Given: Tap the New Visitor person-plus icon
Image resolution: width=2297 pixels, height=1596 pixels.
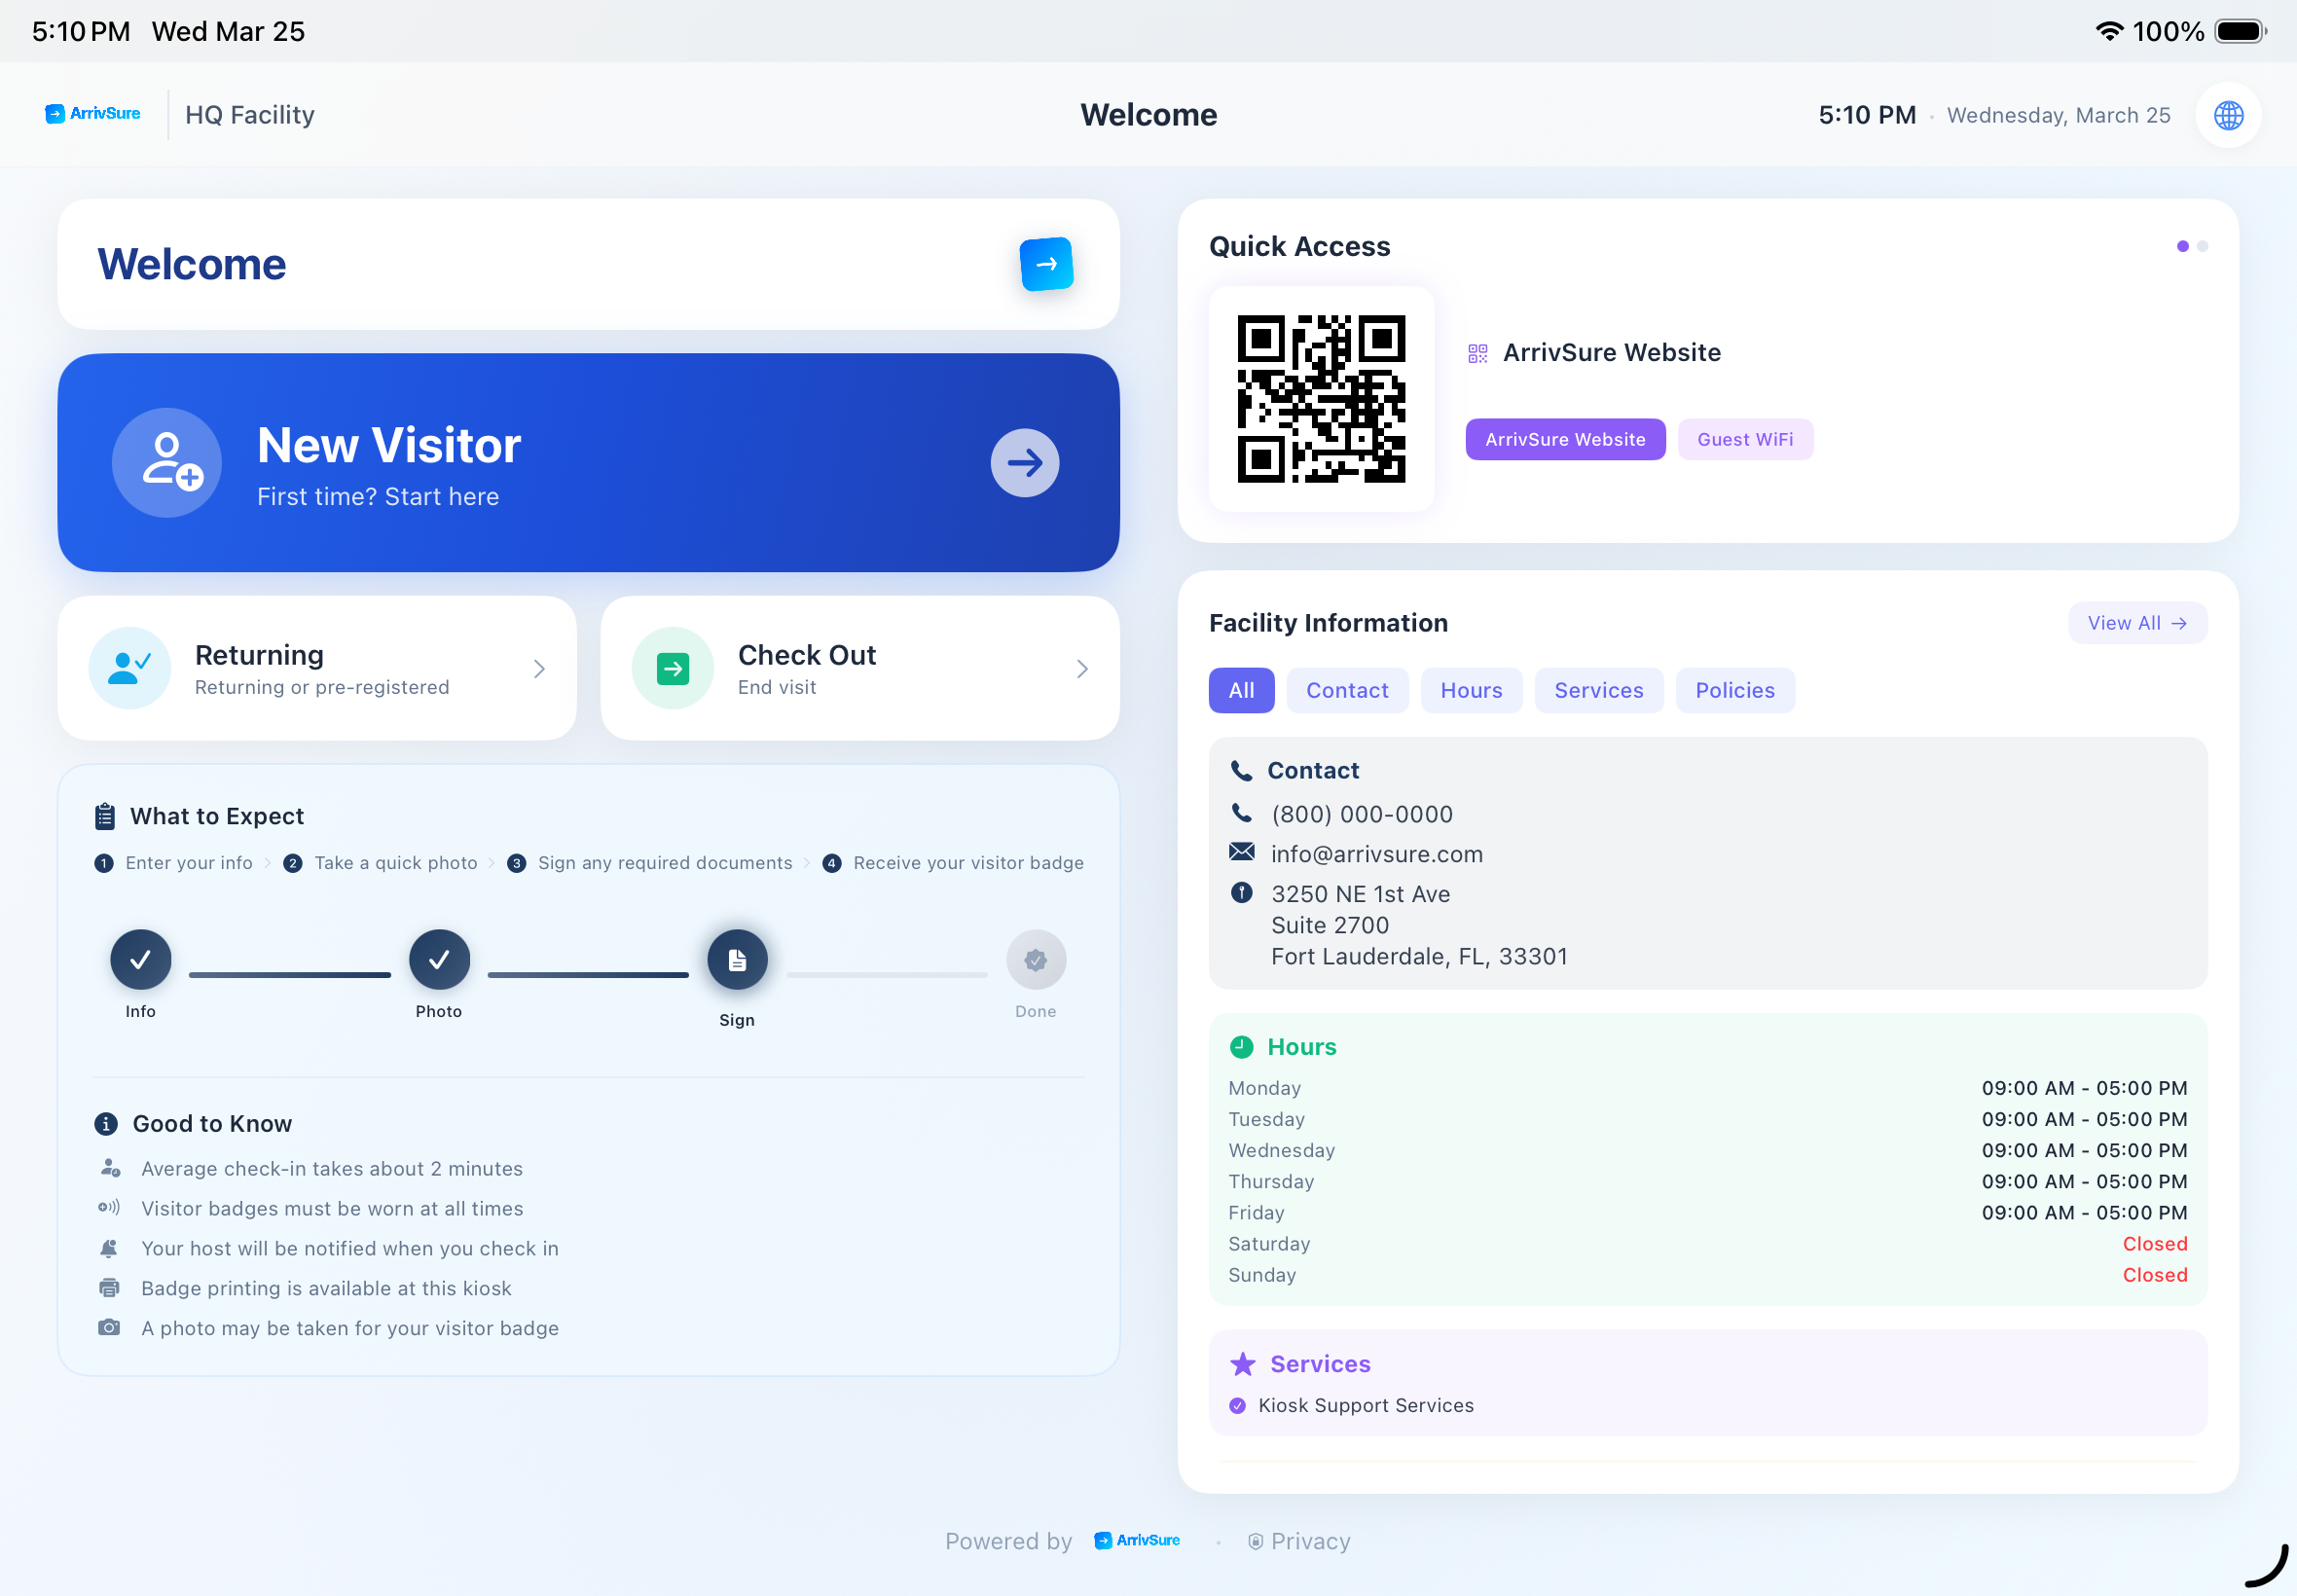Looking at the screenshot, I should [x=167, y=462].
